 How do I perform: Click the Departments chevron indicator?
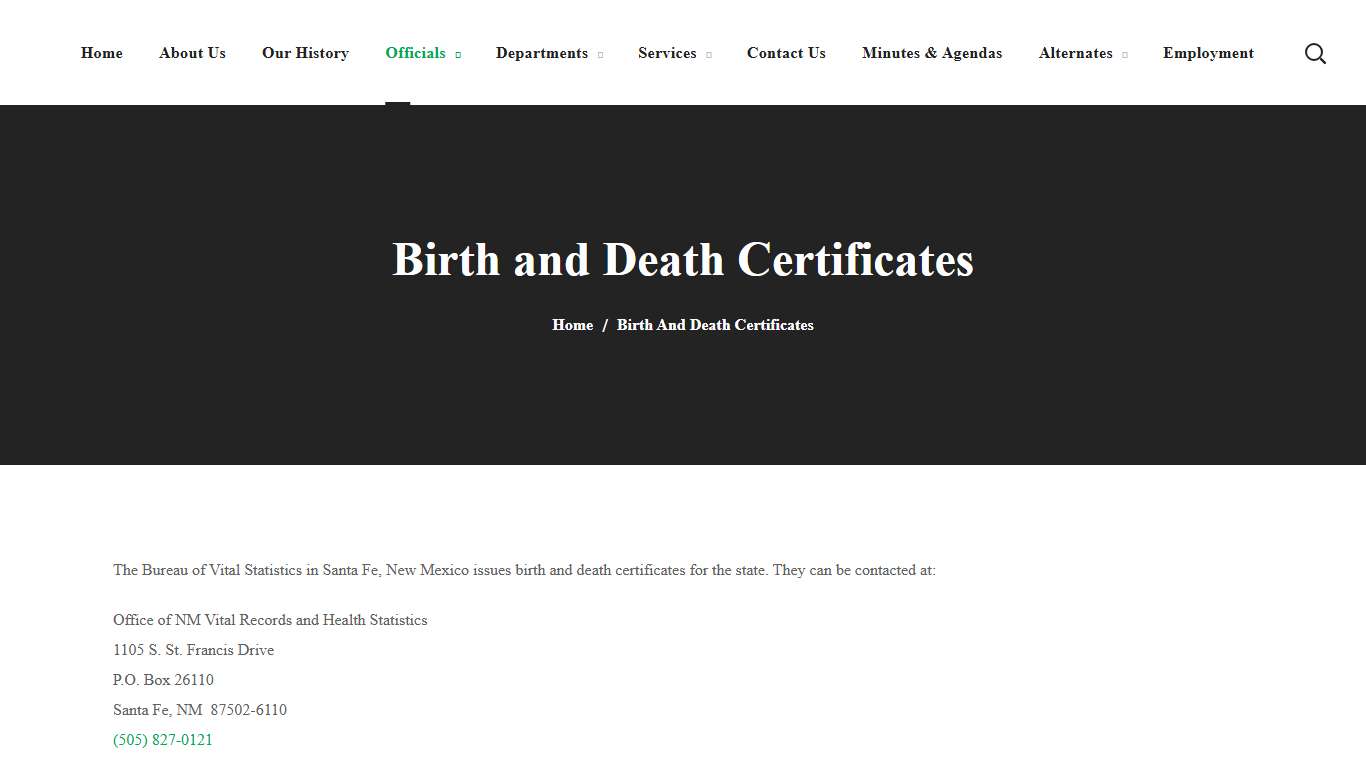pos(601,55)
